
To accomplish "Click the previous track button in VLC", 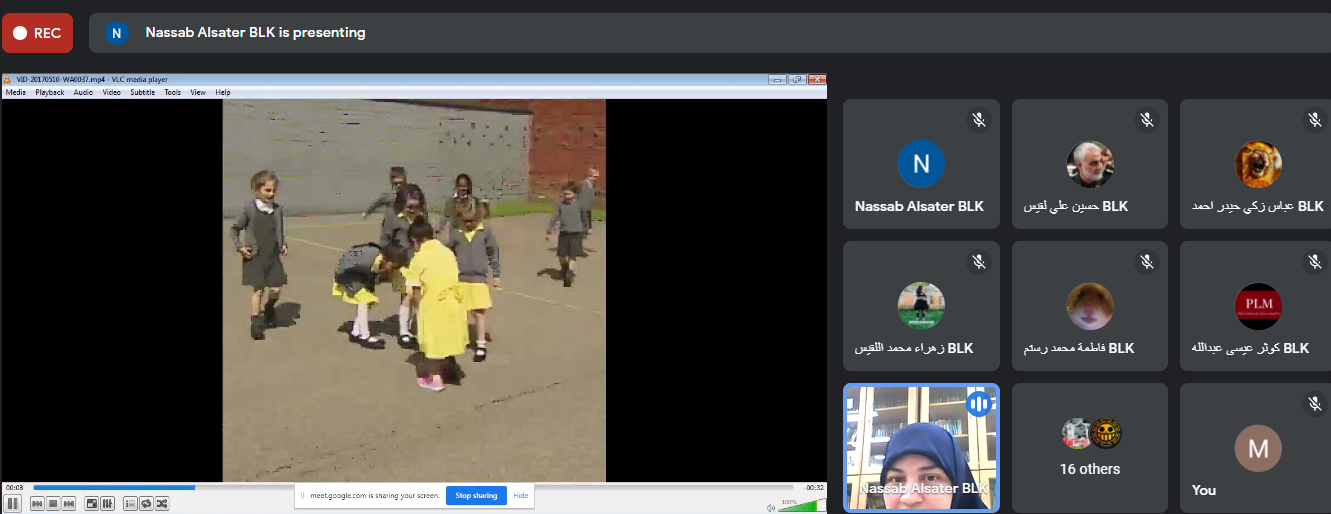I will click(37, 503).
